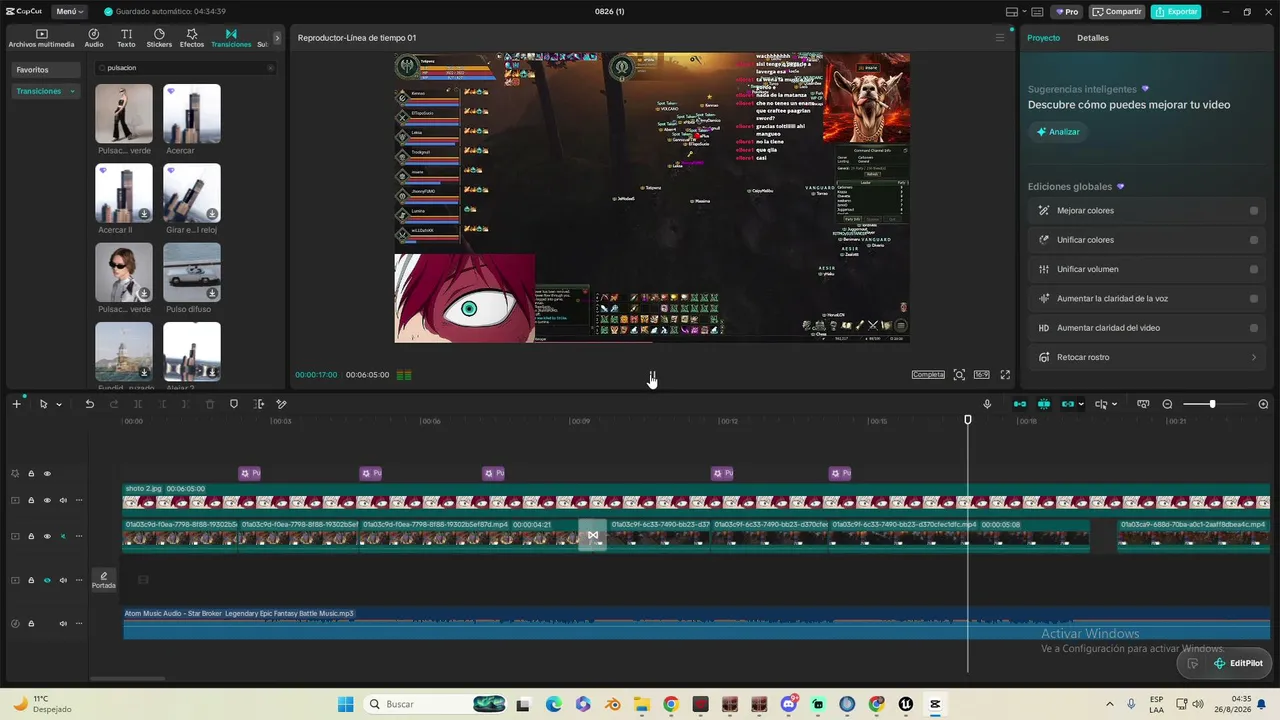
Task: Download the Girar e...l reloj transition
Action: tap(212, 214)
